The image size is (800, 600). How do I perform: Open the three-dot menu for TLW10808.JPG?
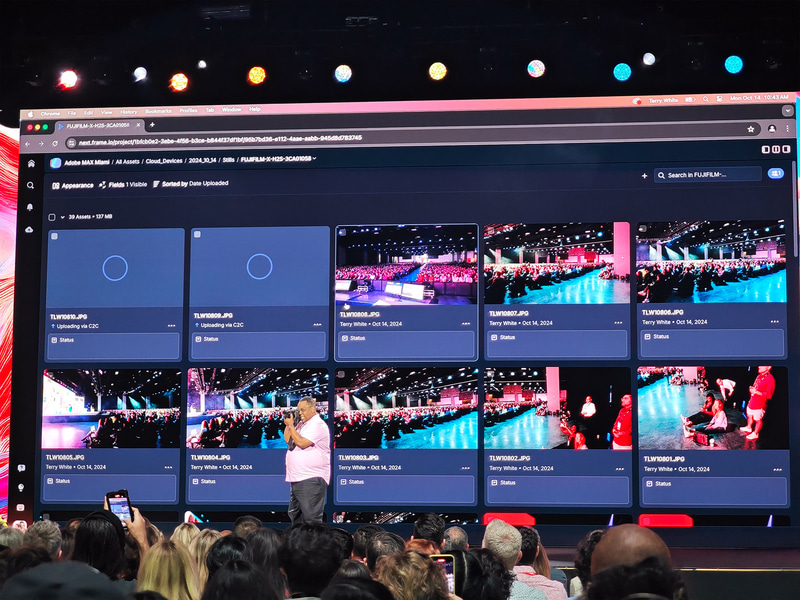tap(466, 323)
